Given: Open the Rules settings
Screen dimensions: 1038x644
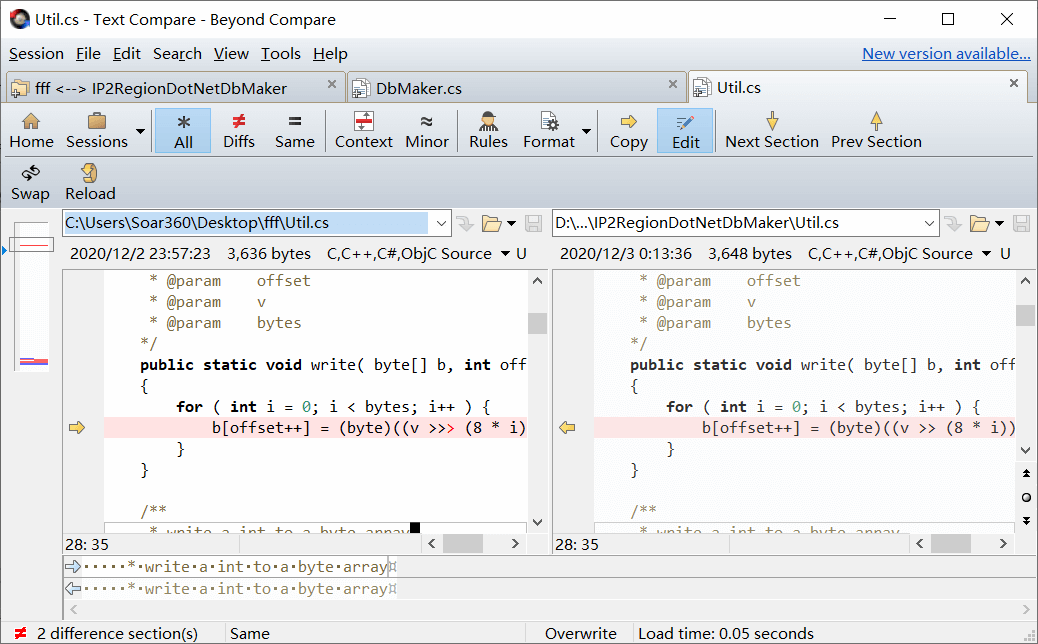Looking at the screenshot, I should coord(488,130).
